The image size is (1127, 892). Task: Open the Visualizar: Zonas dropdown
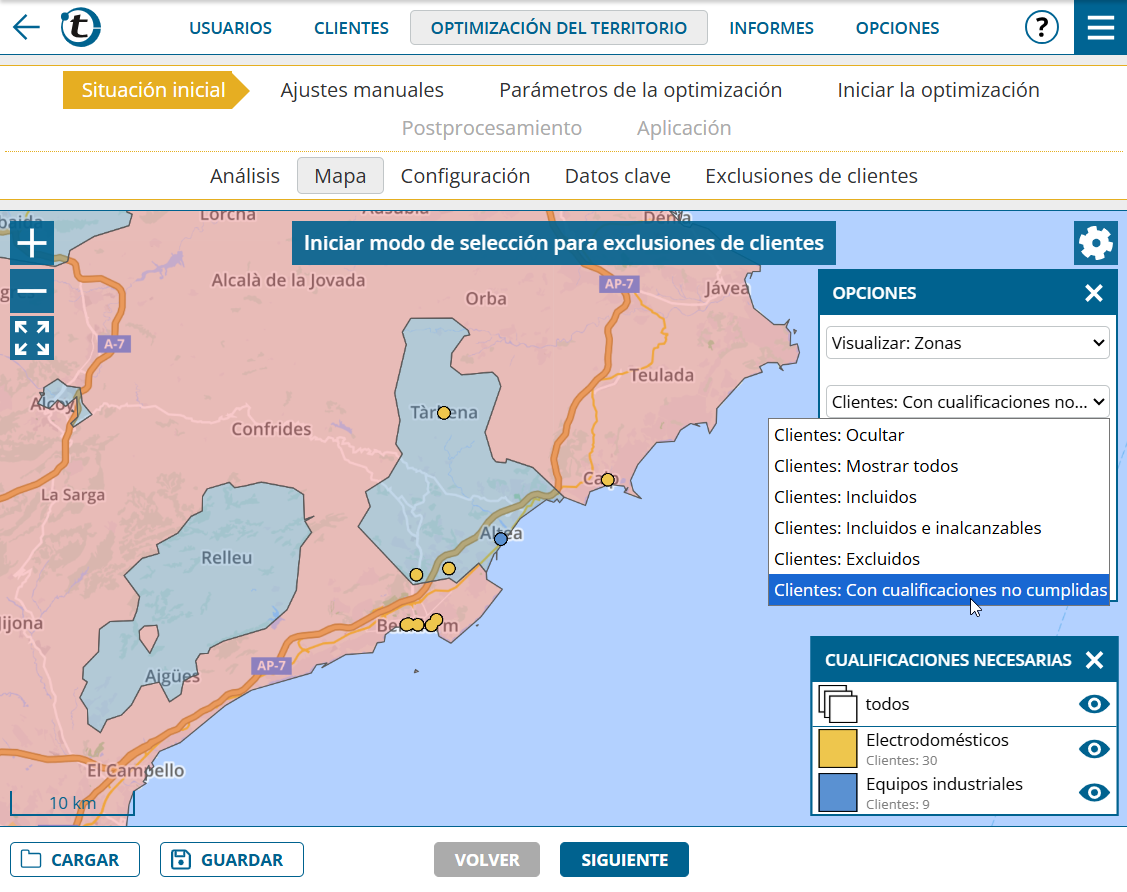point(967,343)
